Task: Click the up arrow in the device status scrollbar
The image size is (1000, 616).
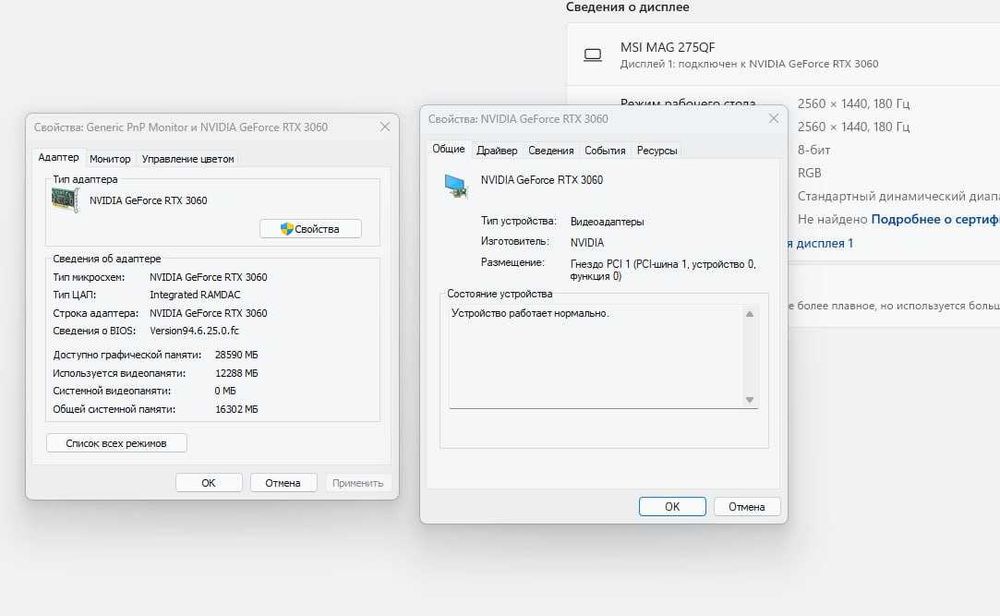Action: [750, 314]
